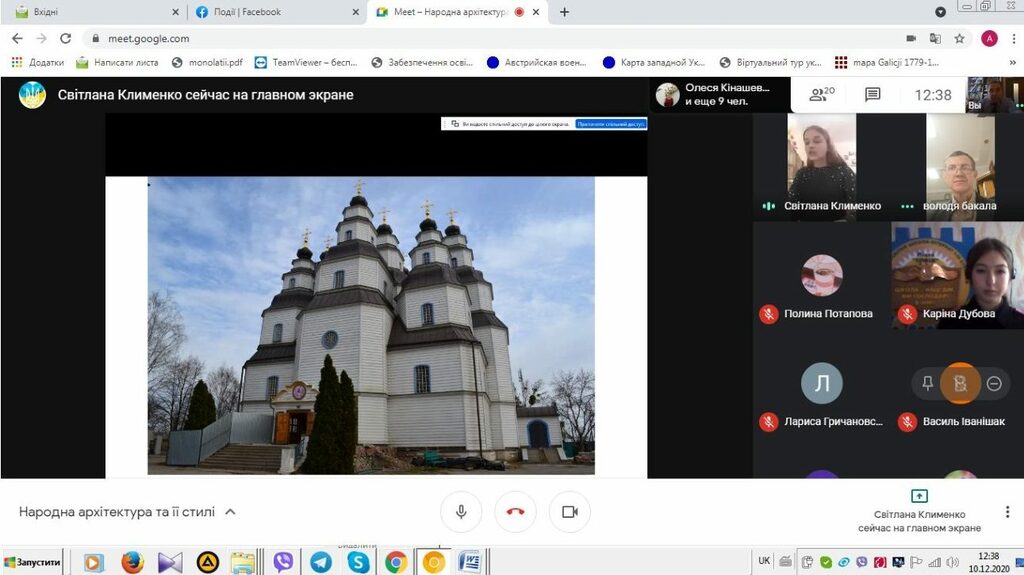Open the meeting chat panel
This screenshot has height=575, width=1024.
tap(872, 95)
